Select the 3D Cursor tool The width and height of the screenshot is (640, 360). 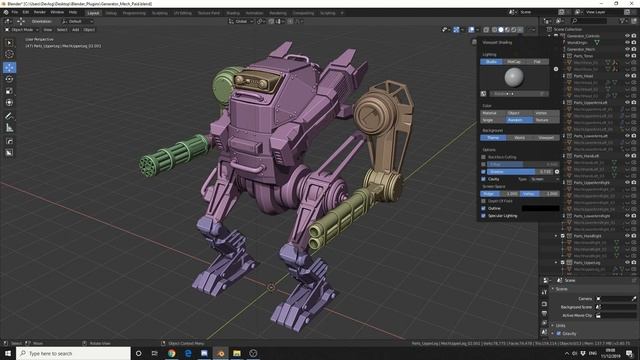point(9,54)
